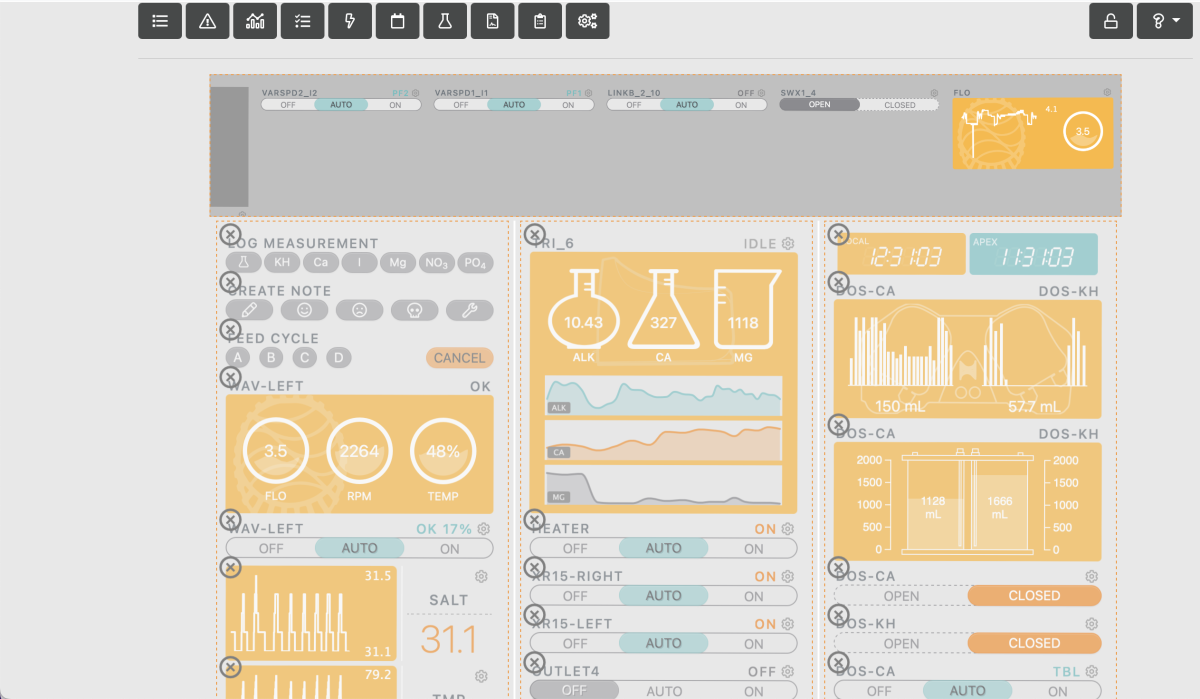
Task: Open gear settings for DOS-KH switch
Action: (x=1092, y=624)
